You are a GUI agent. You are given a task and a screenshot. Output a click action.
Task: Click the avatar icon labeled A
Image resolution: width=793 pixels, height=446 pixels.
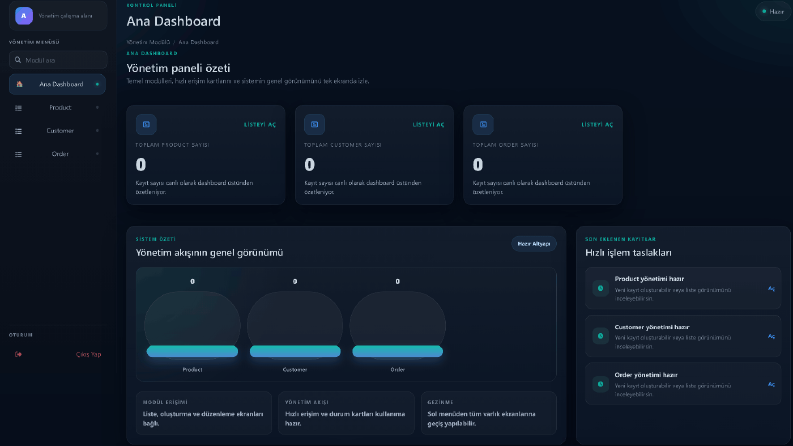(x=24, y=16)
